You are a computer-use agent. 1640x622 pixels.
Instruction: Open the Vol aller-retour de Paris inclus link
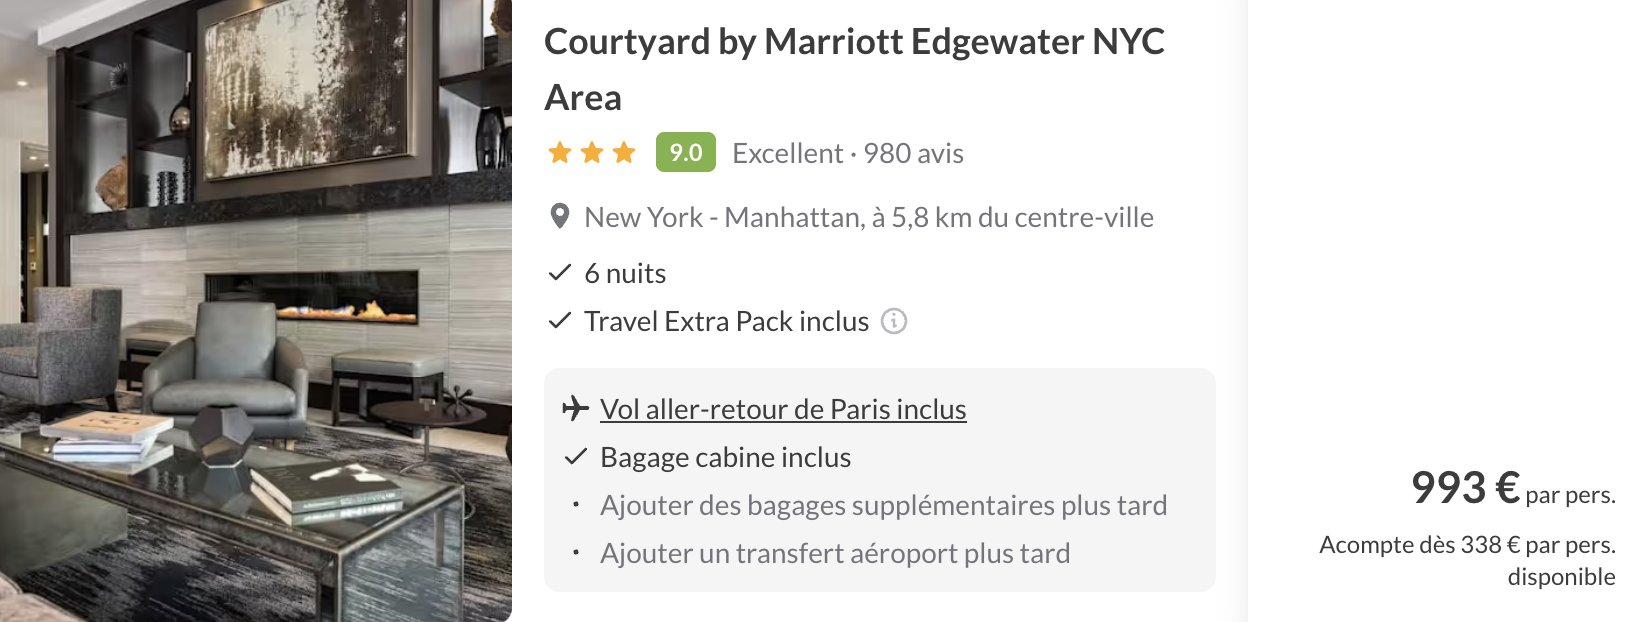tap(783, 409)
